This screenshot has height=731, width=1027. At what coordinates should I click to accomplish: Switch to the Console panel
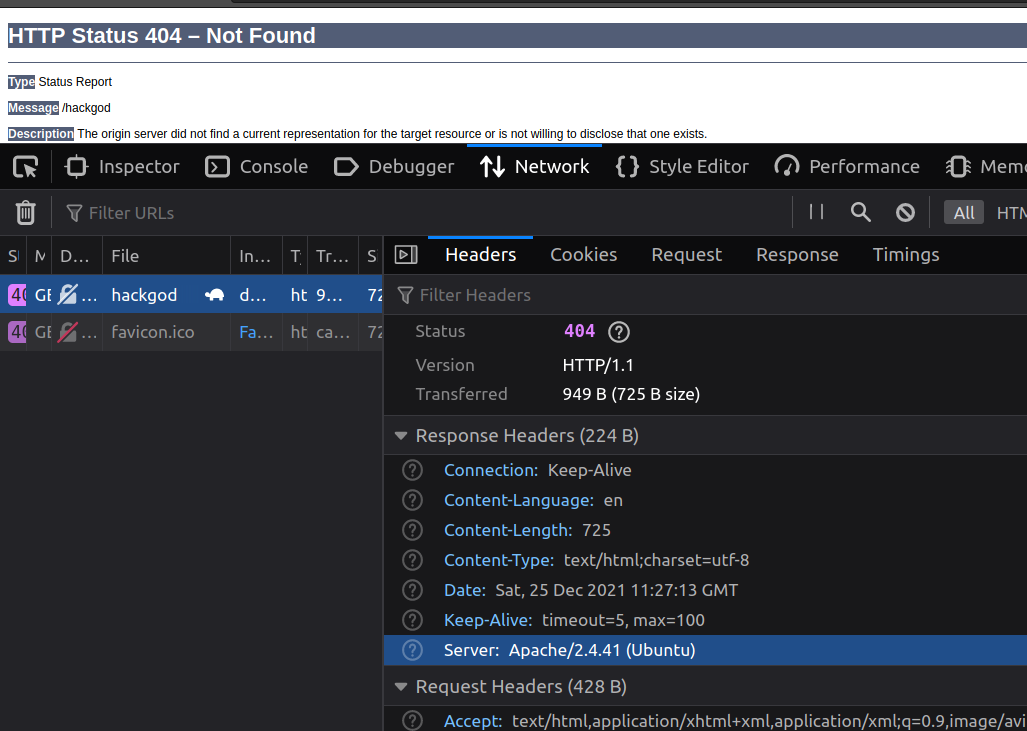pyautogui.click(x=256, y=167)
